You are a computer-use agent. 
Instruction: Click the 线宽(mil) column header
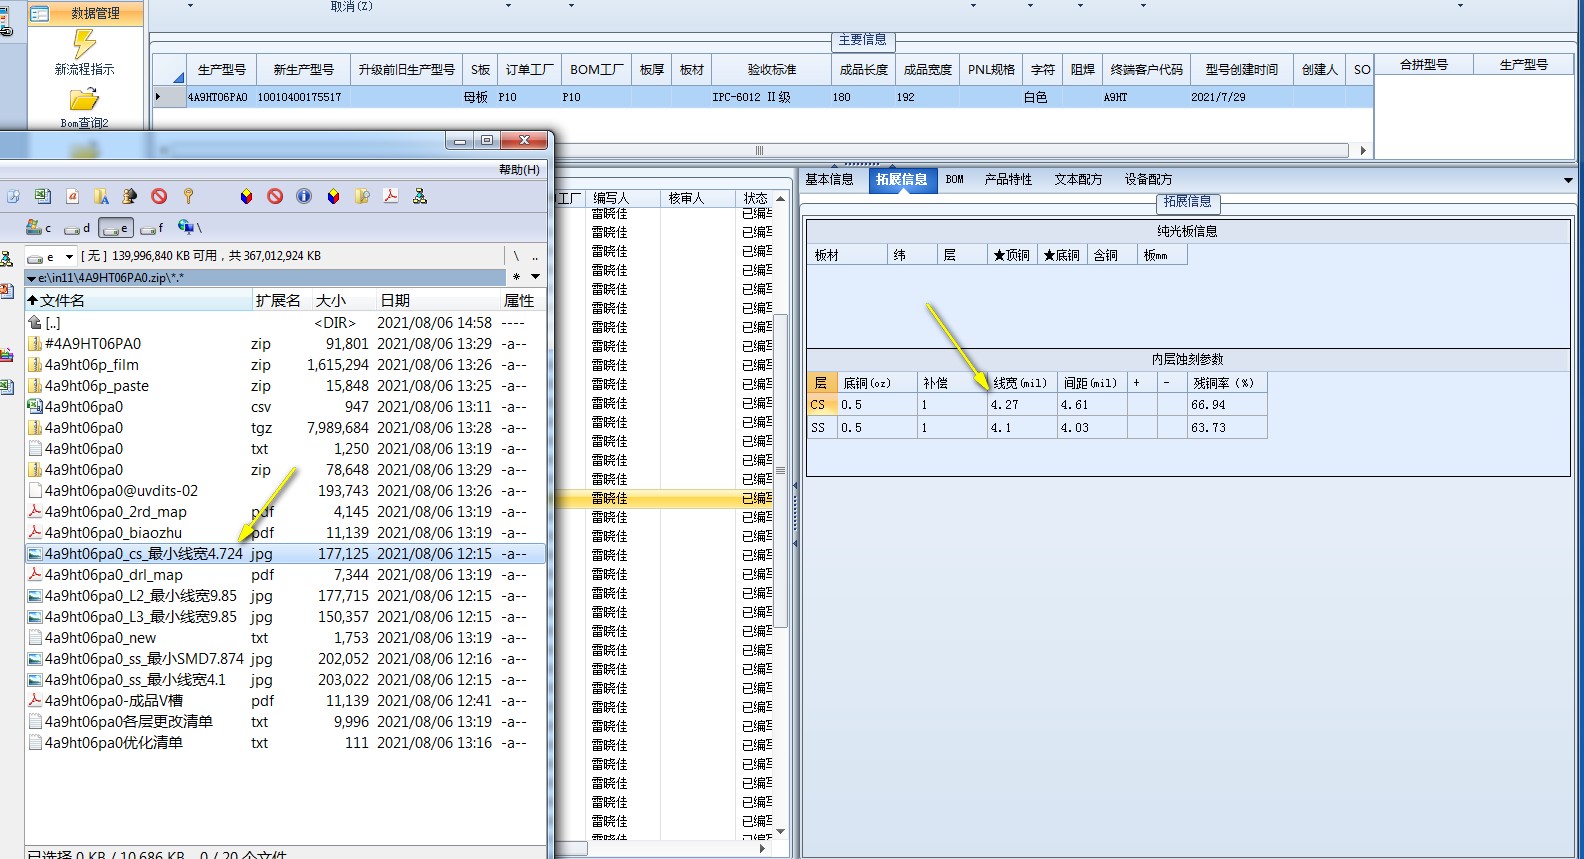point(1021,383)
